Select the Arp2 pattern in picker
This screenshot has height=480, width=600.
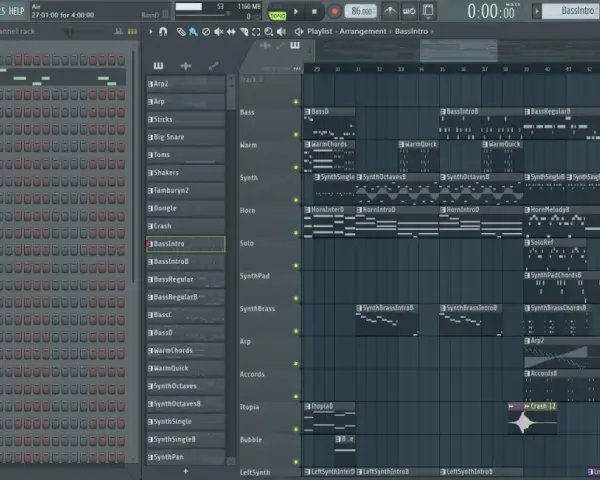tap(186, 84)
